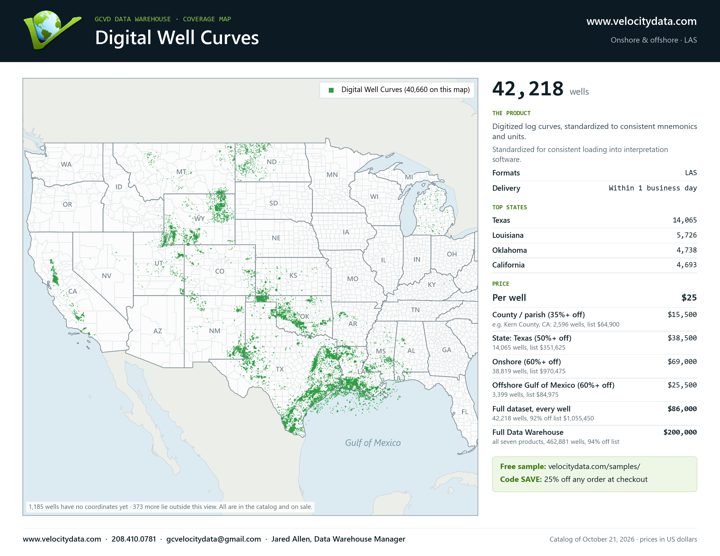Screen dimensions: 720x556
Task: Click the ND state label on map
Action: tap(271, 162)
